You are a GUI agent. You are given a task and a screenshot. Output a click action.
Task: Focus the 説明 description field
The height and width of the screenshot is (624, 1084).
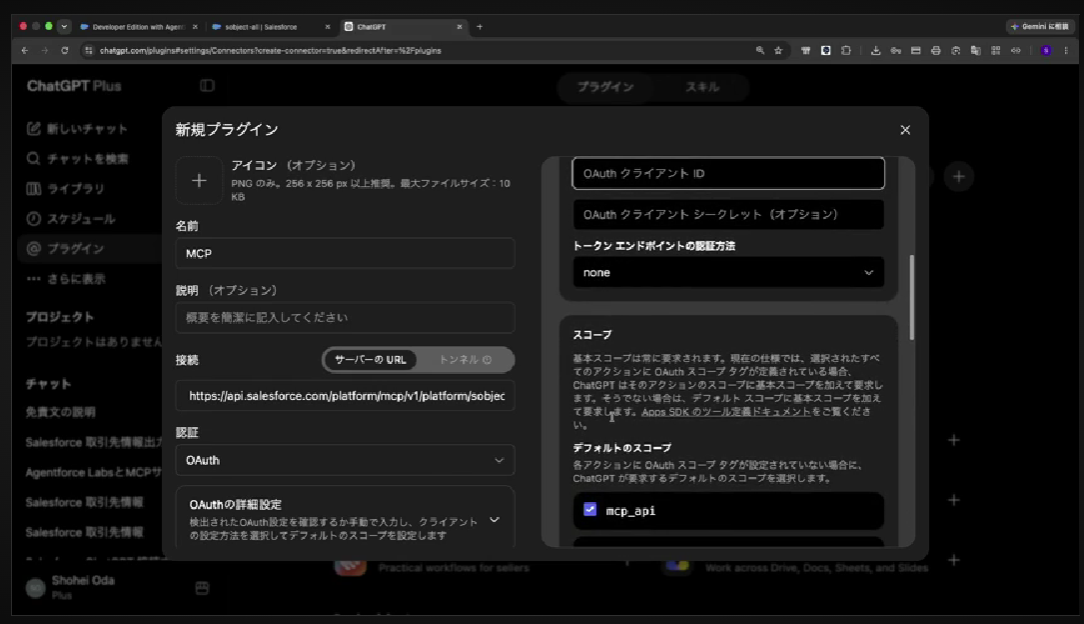345,317
